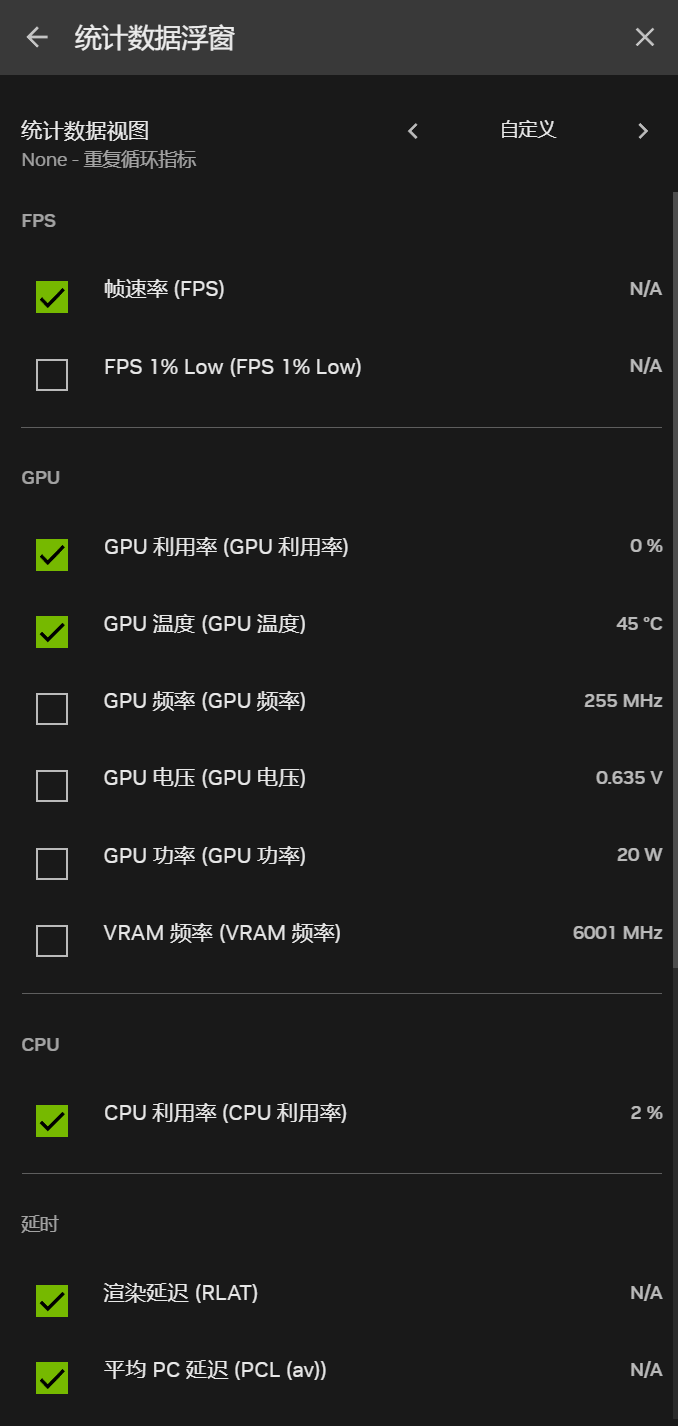This screenshot has width=678, height=1426.
Task: Enable the FPS 1% Low checkbox
Action: click(52, 375)
